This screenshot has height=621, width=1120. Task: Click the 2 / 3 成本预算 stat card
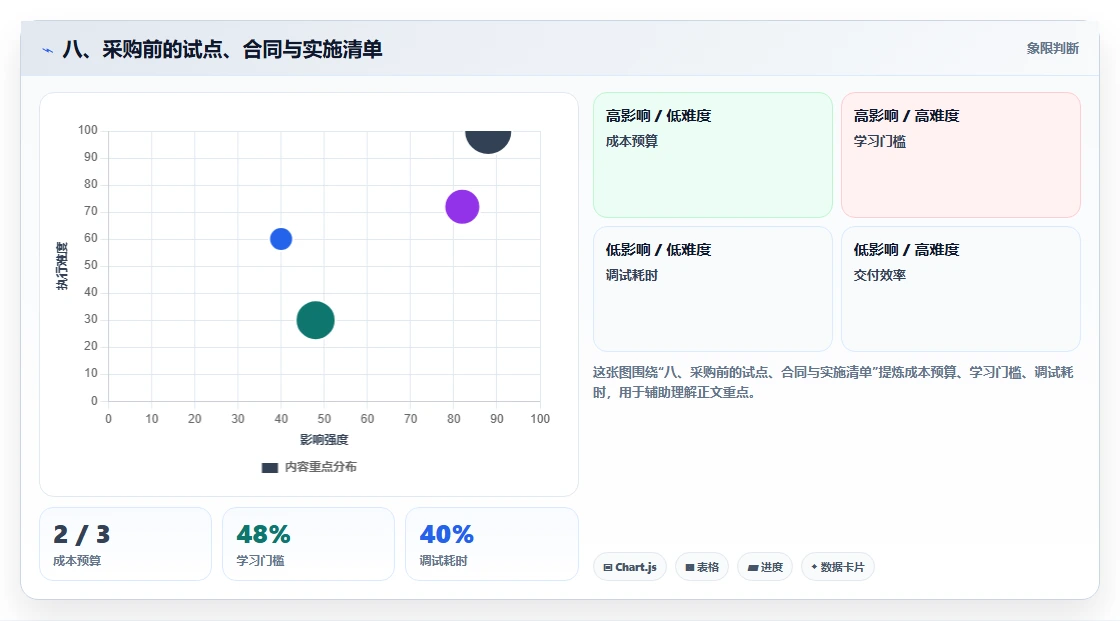(x=126, y=544)
